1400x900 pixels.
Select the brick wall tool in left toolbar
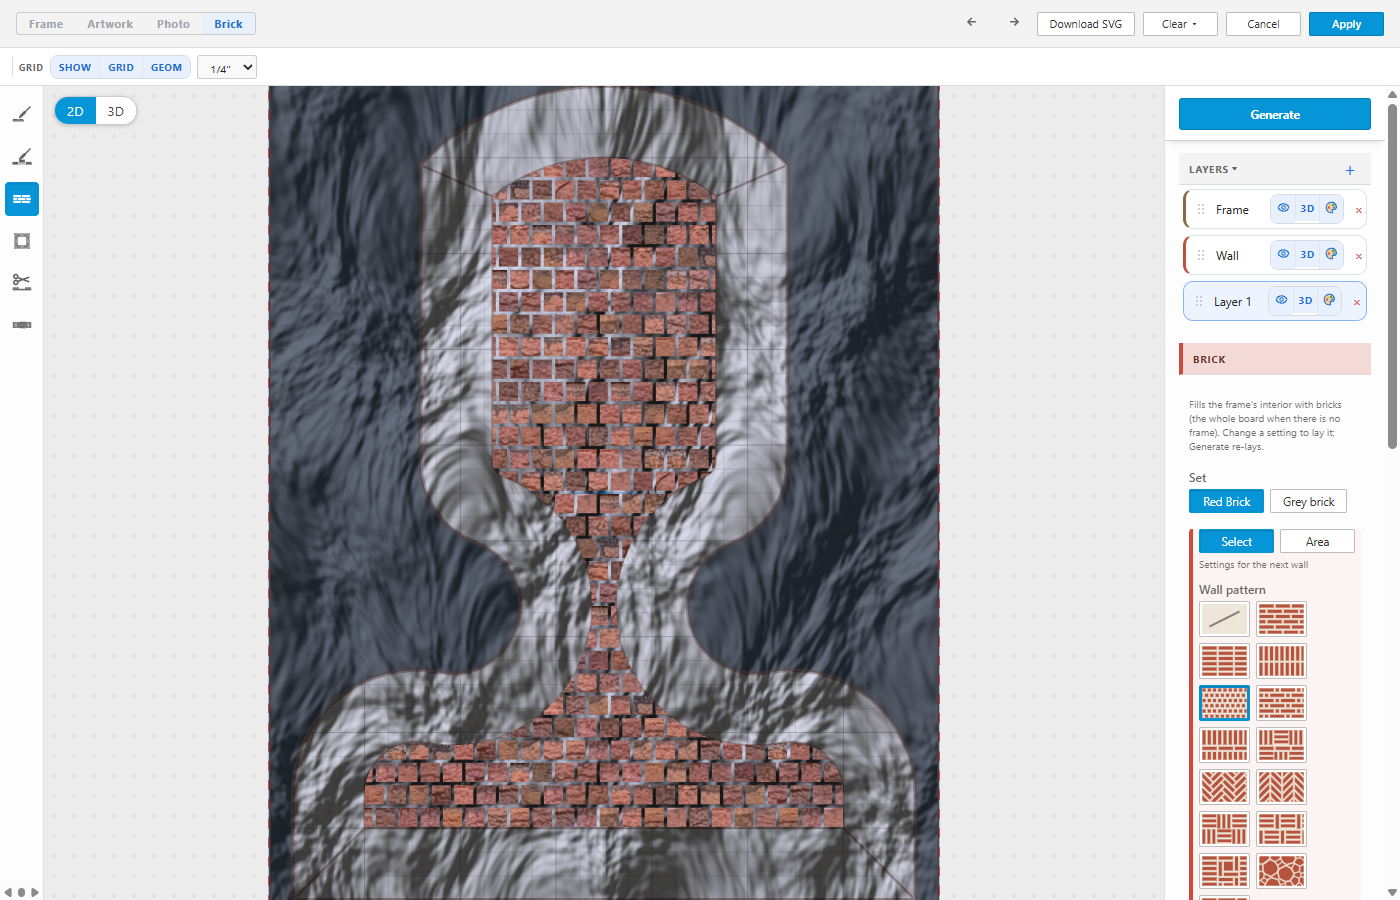22,199
